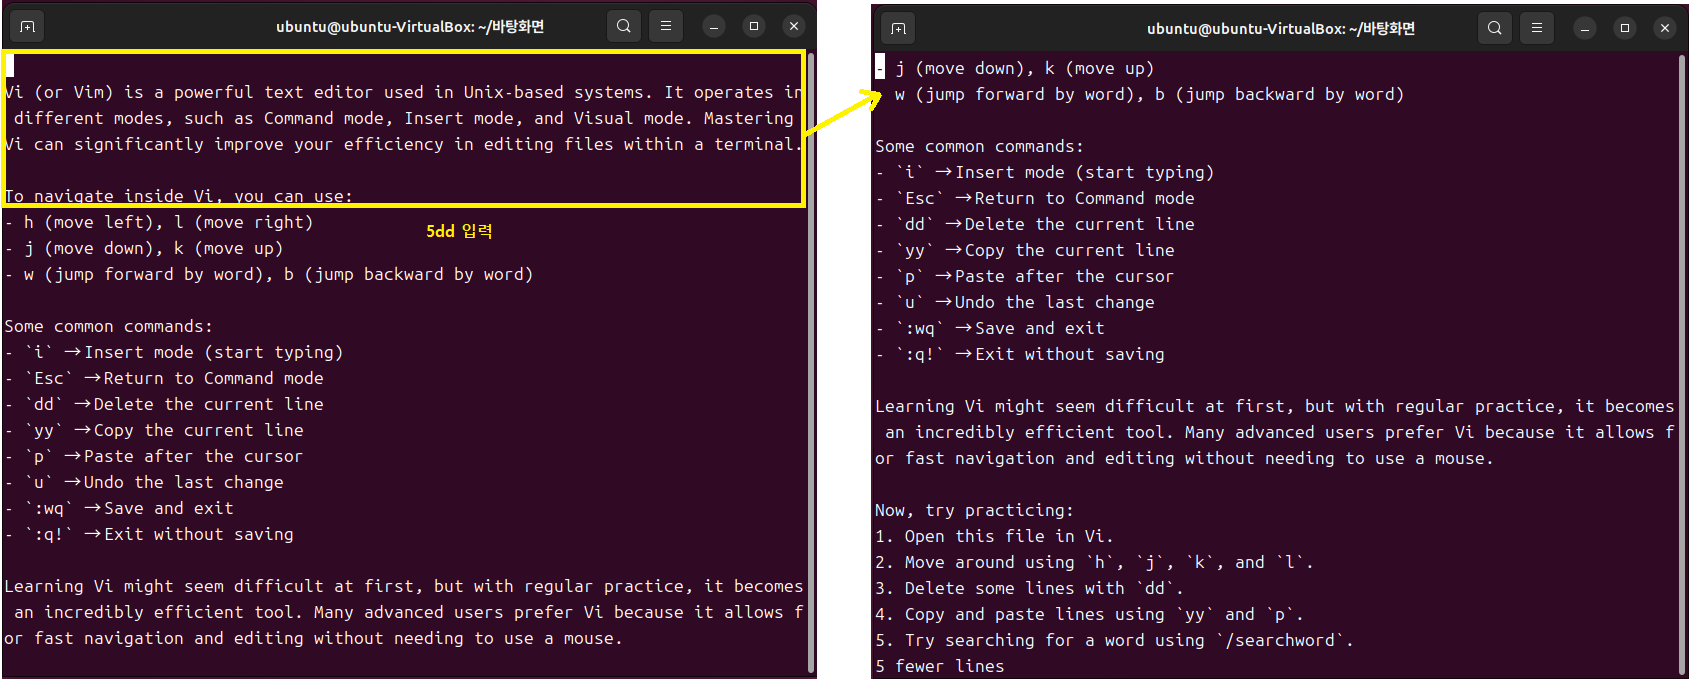Screen dimensions: 1689x679
Task: Open the hamburger menu in the left terminal
Action: point(665,26)
